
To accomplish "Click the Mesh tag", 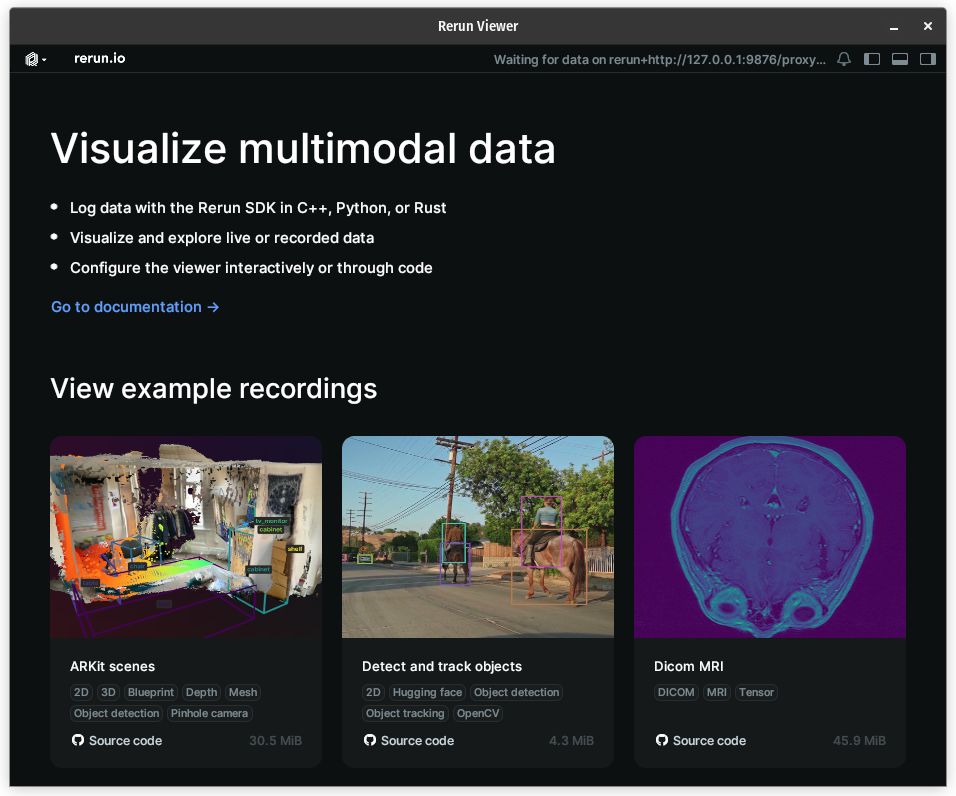I will click(x=243, y=692).
